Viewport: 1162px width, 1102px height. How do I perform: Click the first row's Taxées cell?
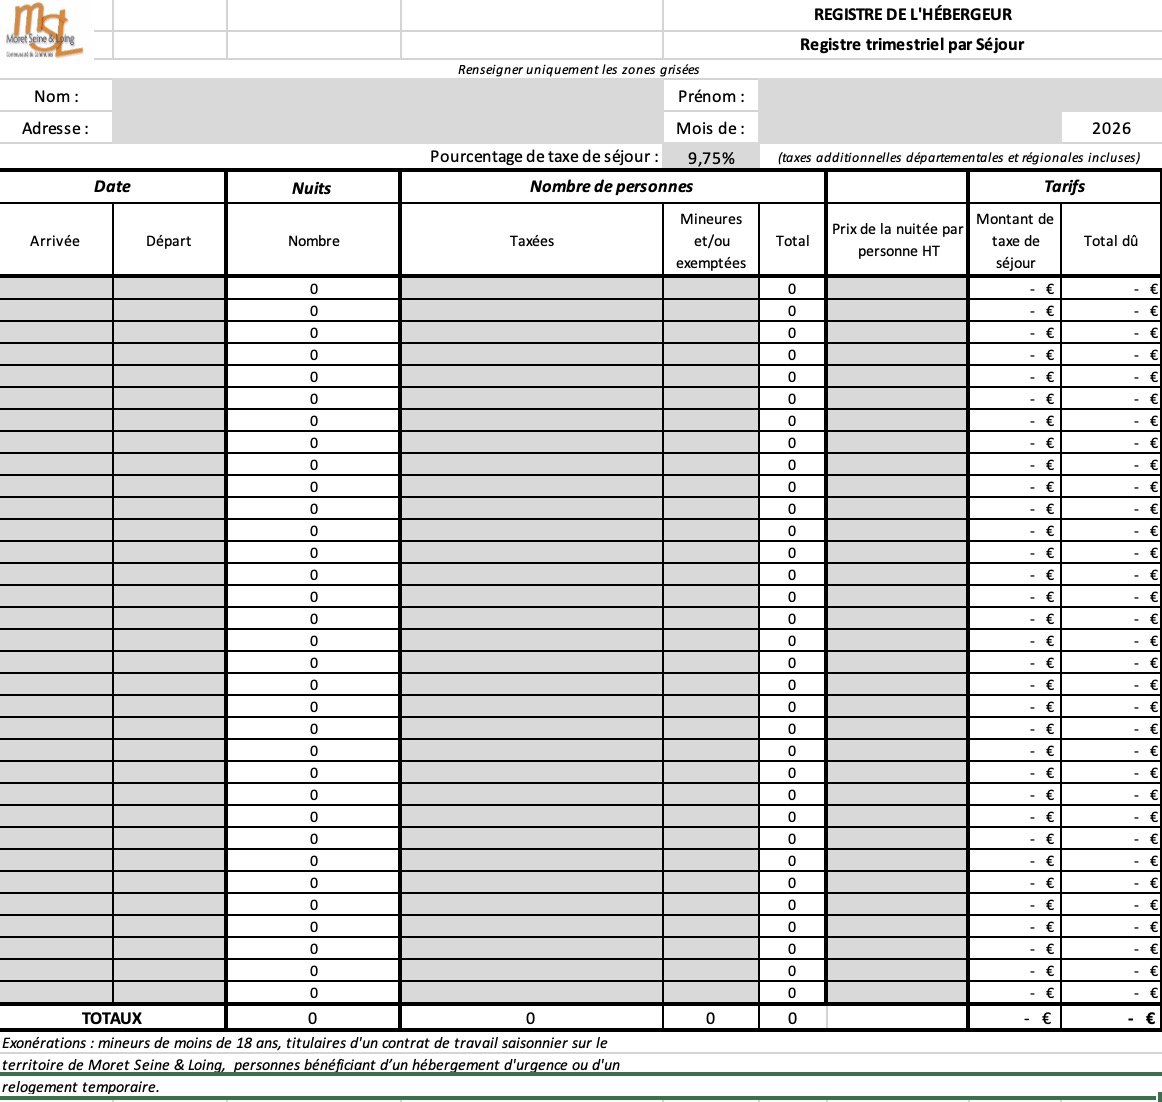(x=531, y=289)
